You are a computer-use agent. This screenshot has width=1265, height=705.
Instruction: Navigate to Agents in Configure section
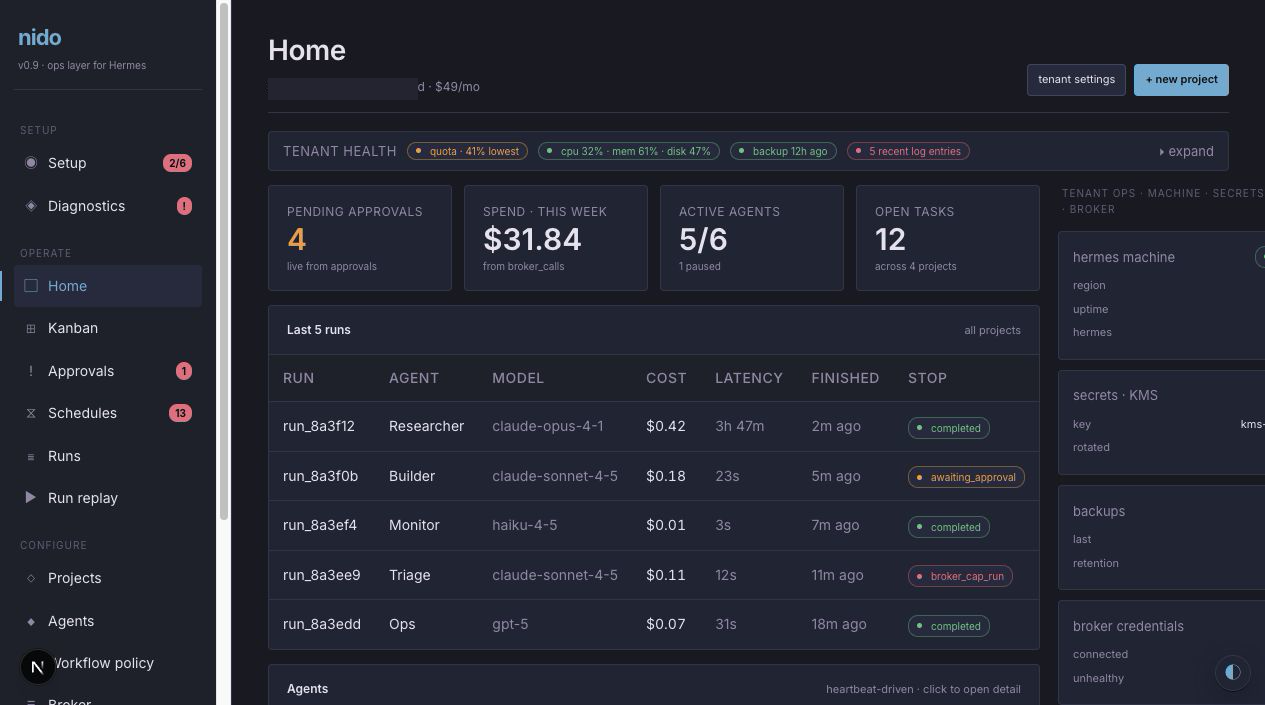point(108,621)
